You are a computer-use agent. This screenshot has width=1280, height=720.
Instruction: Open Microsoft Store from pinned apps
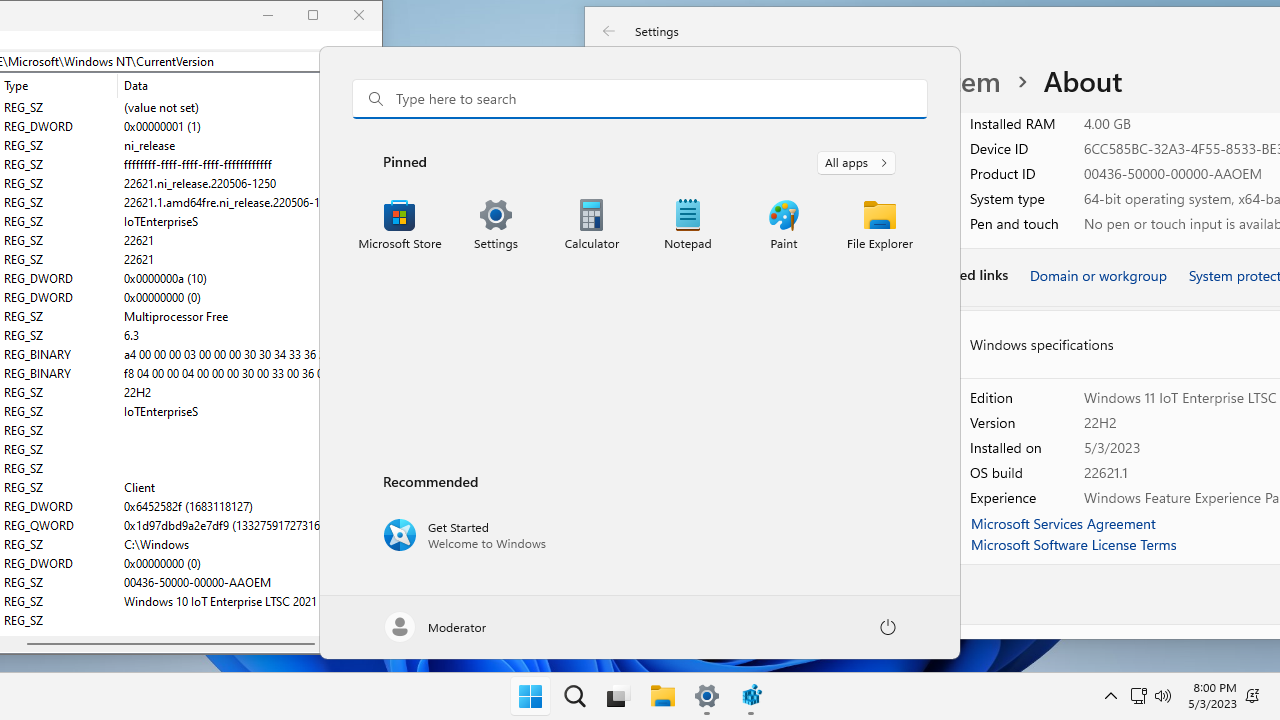coord(400,225)
